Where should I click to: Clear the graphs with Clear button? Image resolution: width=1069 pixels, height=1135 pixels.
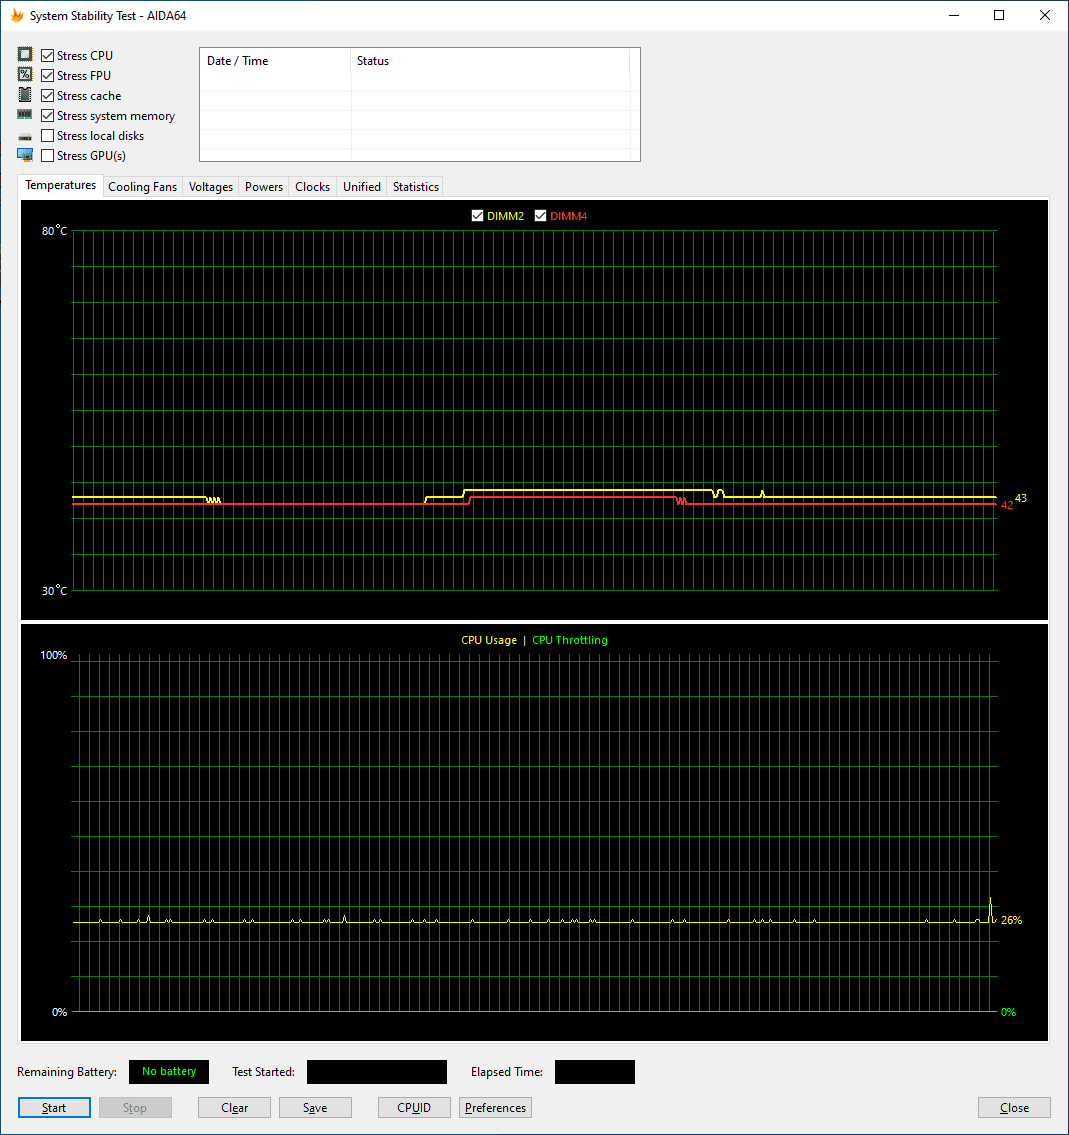234,1107
